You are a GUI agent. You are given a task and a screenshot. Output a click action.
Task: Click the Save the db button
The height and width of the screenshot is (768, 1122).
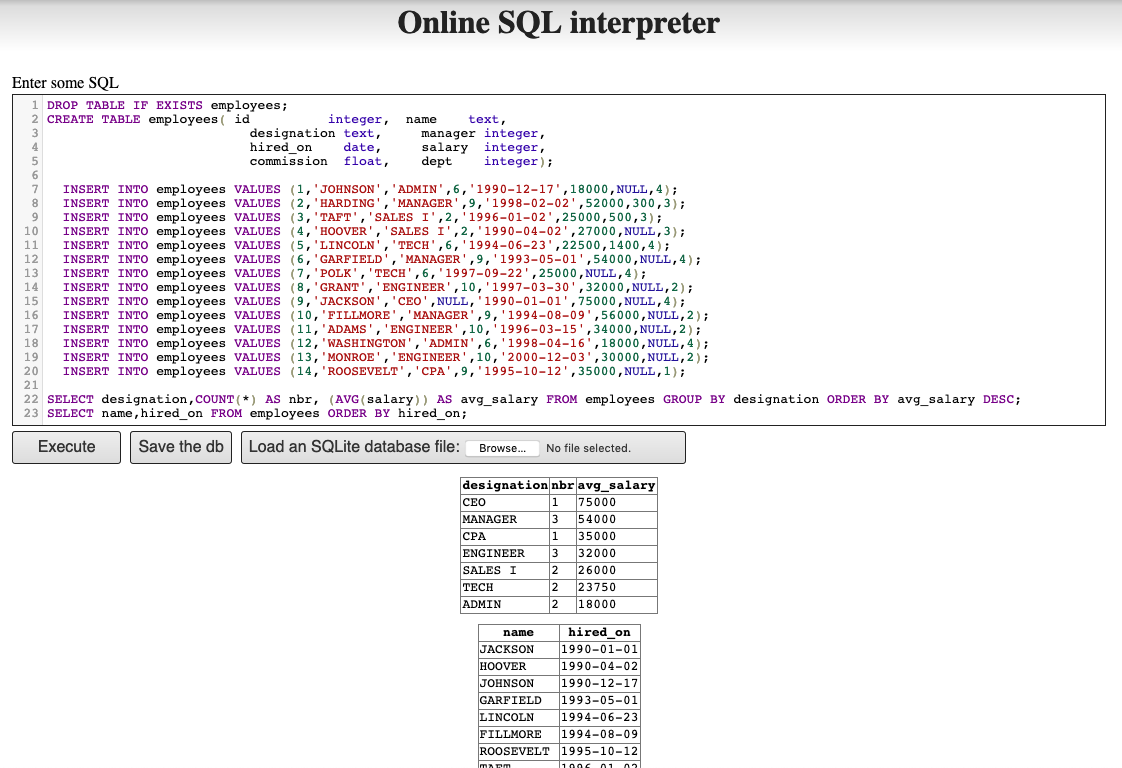(181, 447)
